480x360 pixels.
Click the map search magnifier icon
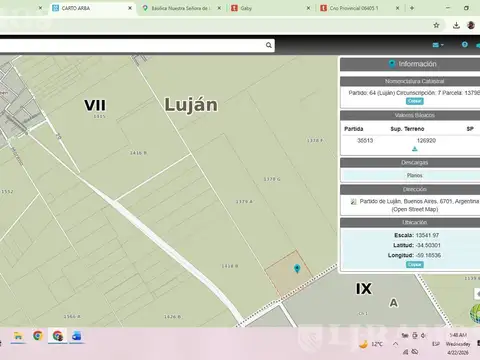pyautogui.click(x=269, y=45)
